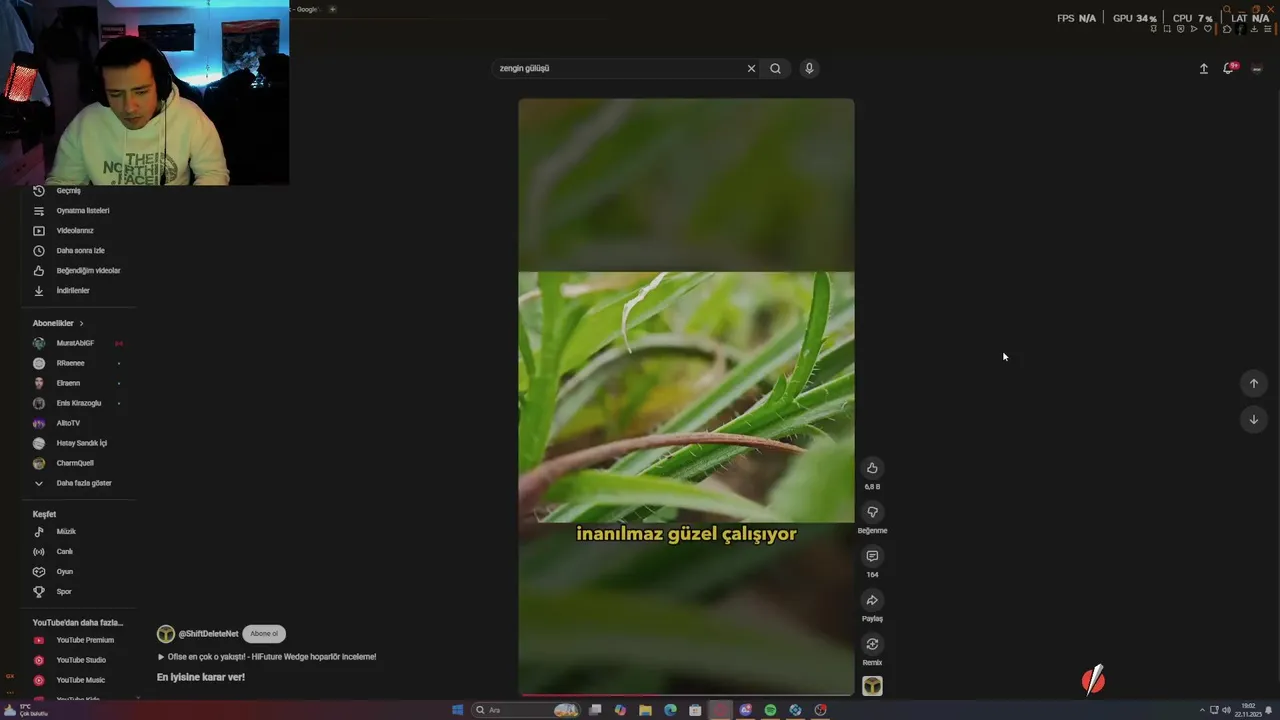Open Microsoft Edge from the taskbar
Screen dimensions: 1280x720
coord(670,710)
